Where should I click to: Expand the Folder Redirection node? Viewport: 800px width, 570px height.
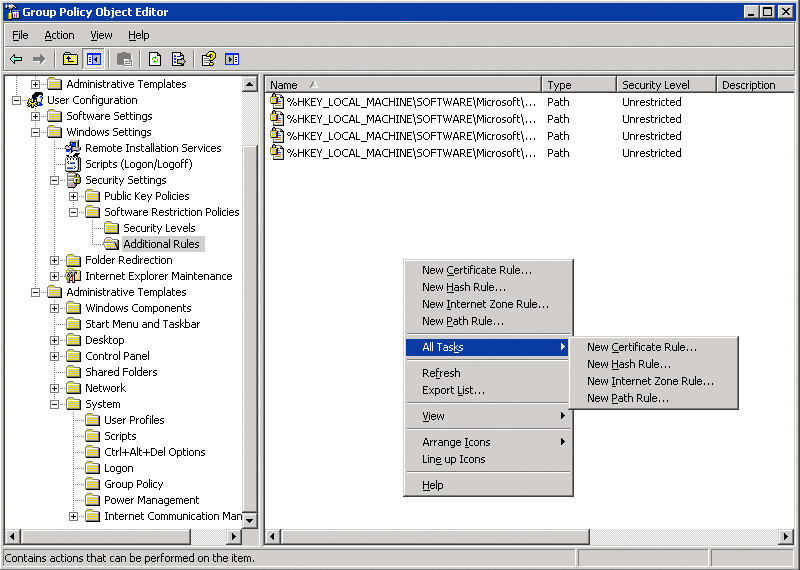[x=54, y=260]
